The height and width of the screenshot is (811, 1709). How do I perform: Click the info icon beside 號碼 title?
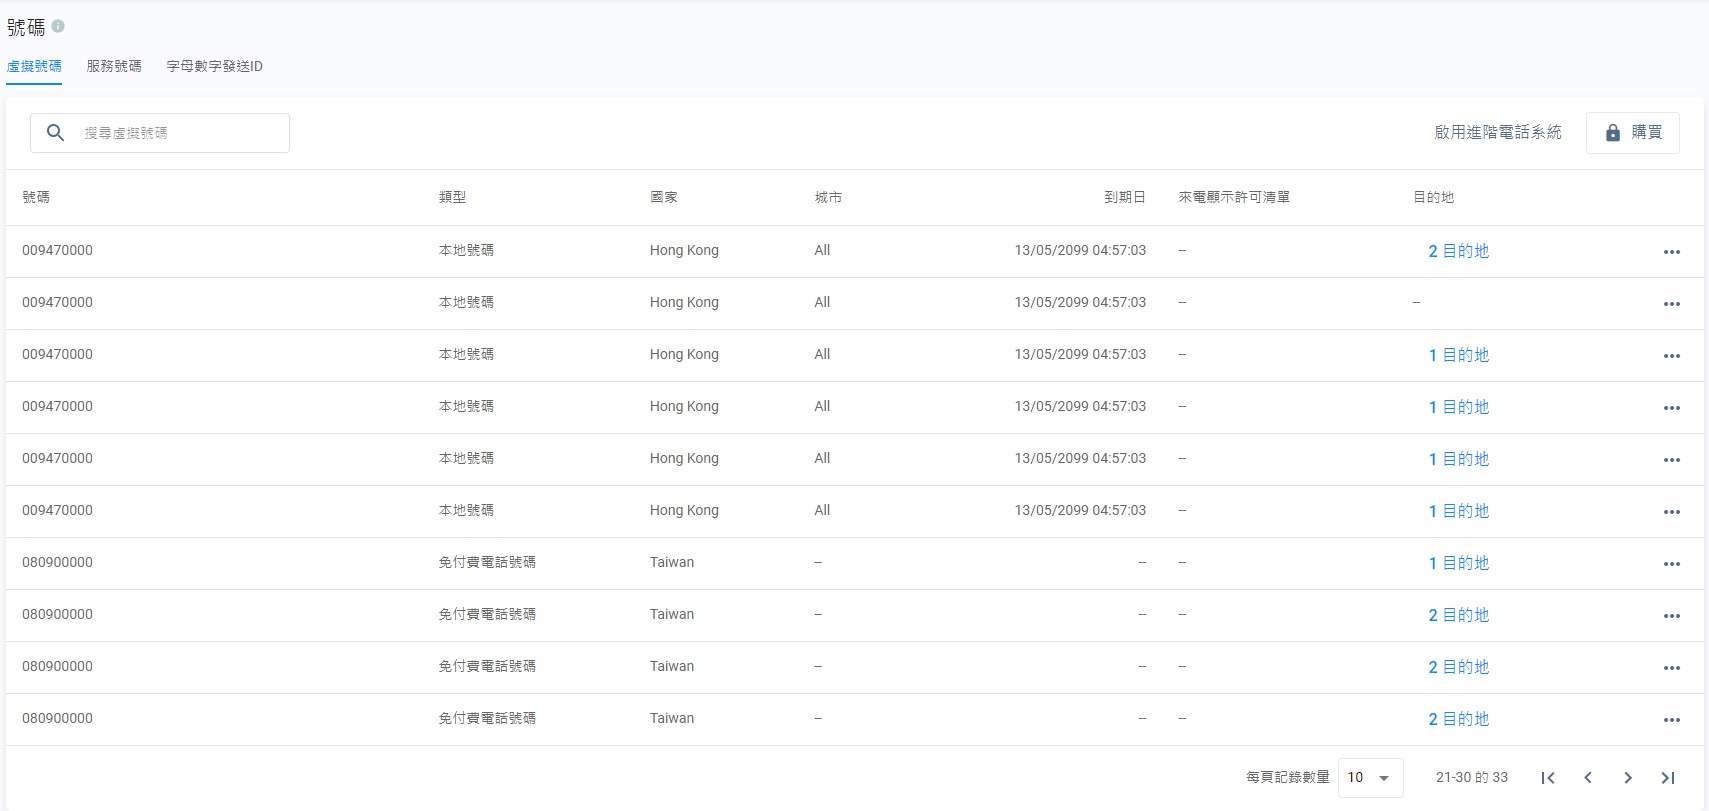[58, 26]
